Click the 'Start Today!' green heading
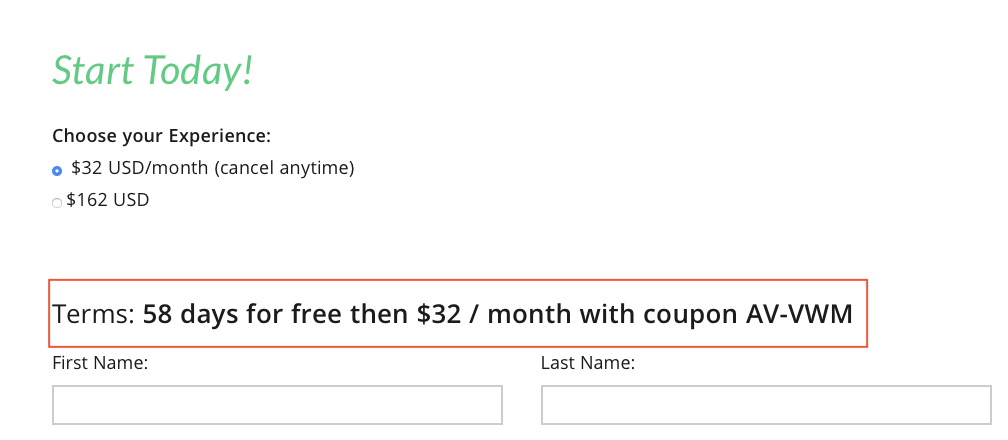Image resolution: width=1008 pixels, height=440 pixels. pyautogui.click(x=152, y=71)
